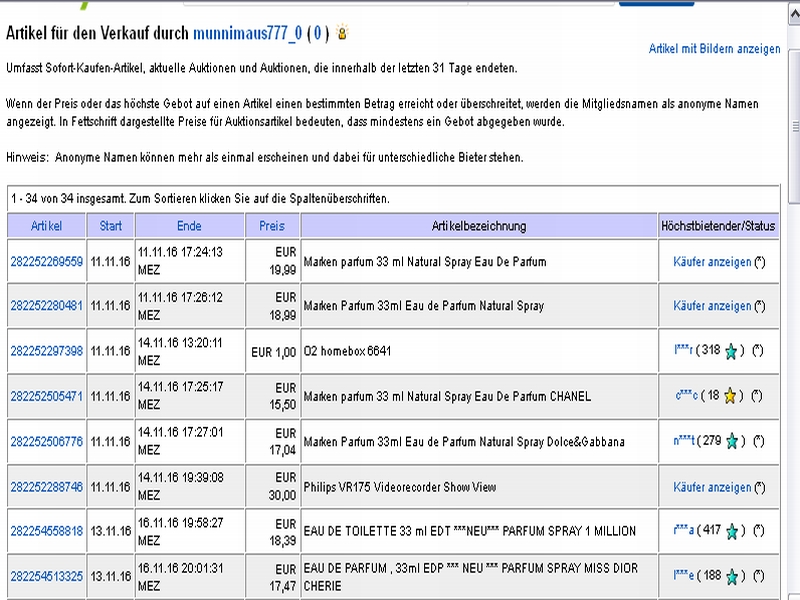Screen dimensions: 800x600
Task: Open item number 282252505471
Action: [46, 396]
